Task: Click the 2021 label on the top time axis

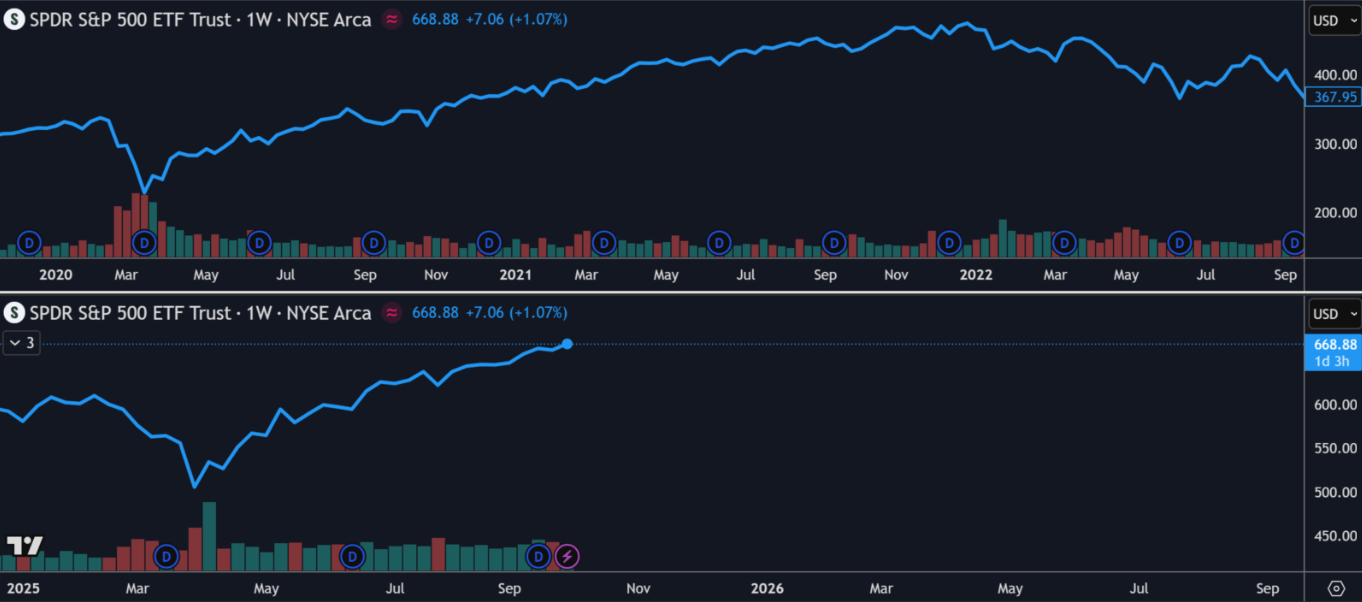Action: [516, 274]
